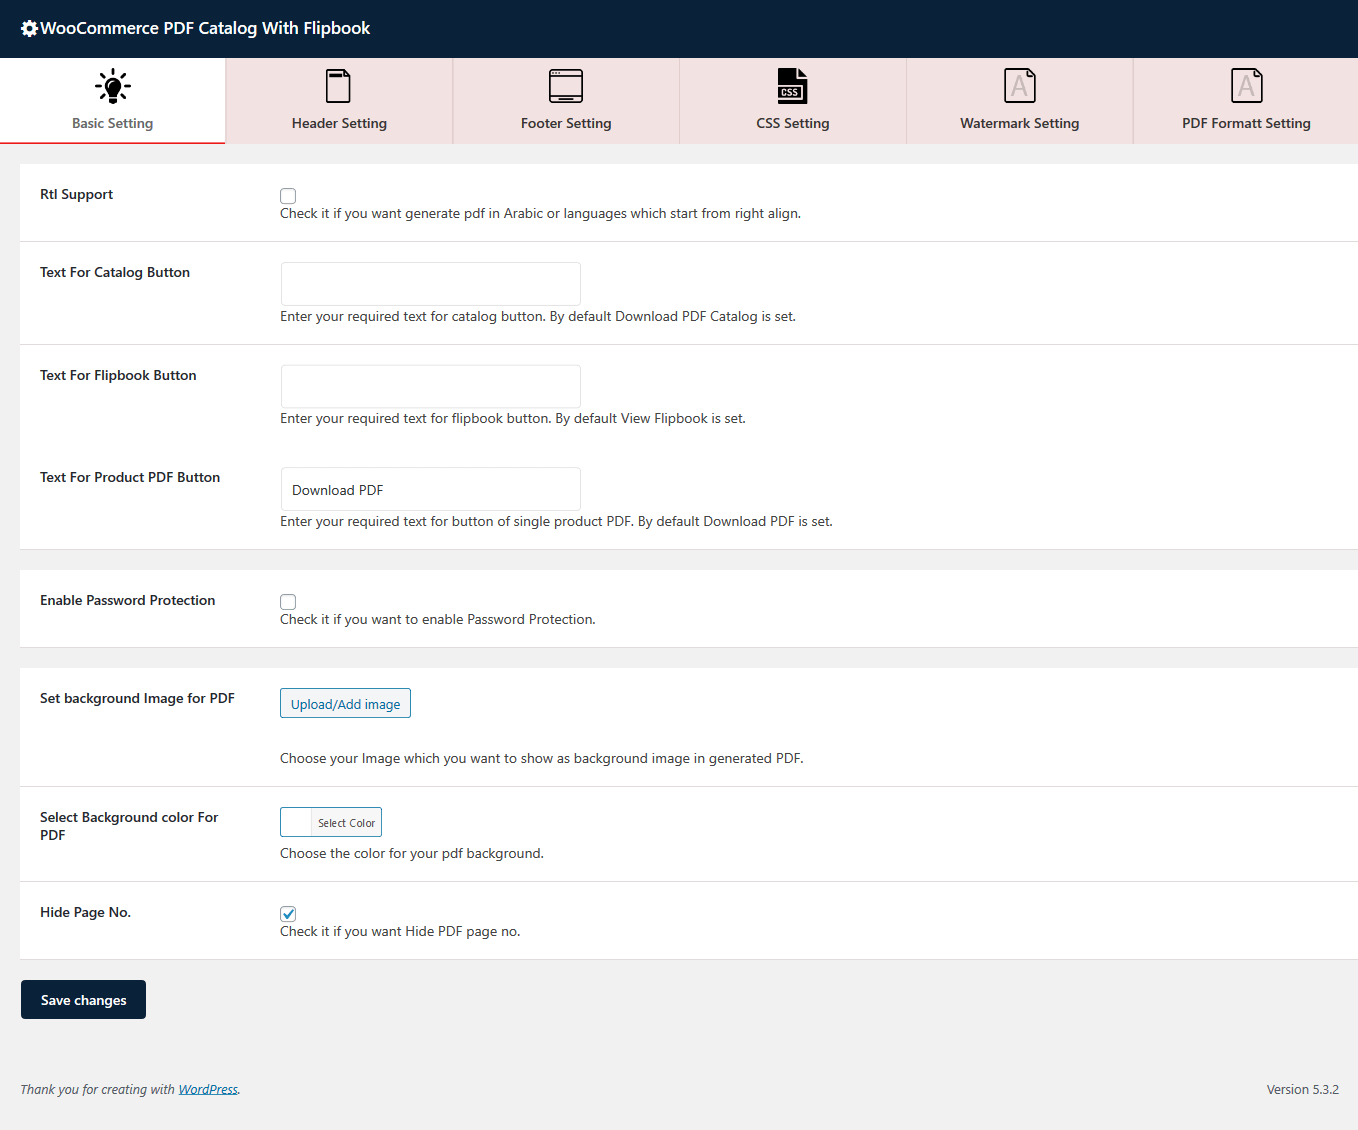
Task: Click the gear icon beside the plugin title
Action: point(30,29)
